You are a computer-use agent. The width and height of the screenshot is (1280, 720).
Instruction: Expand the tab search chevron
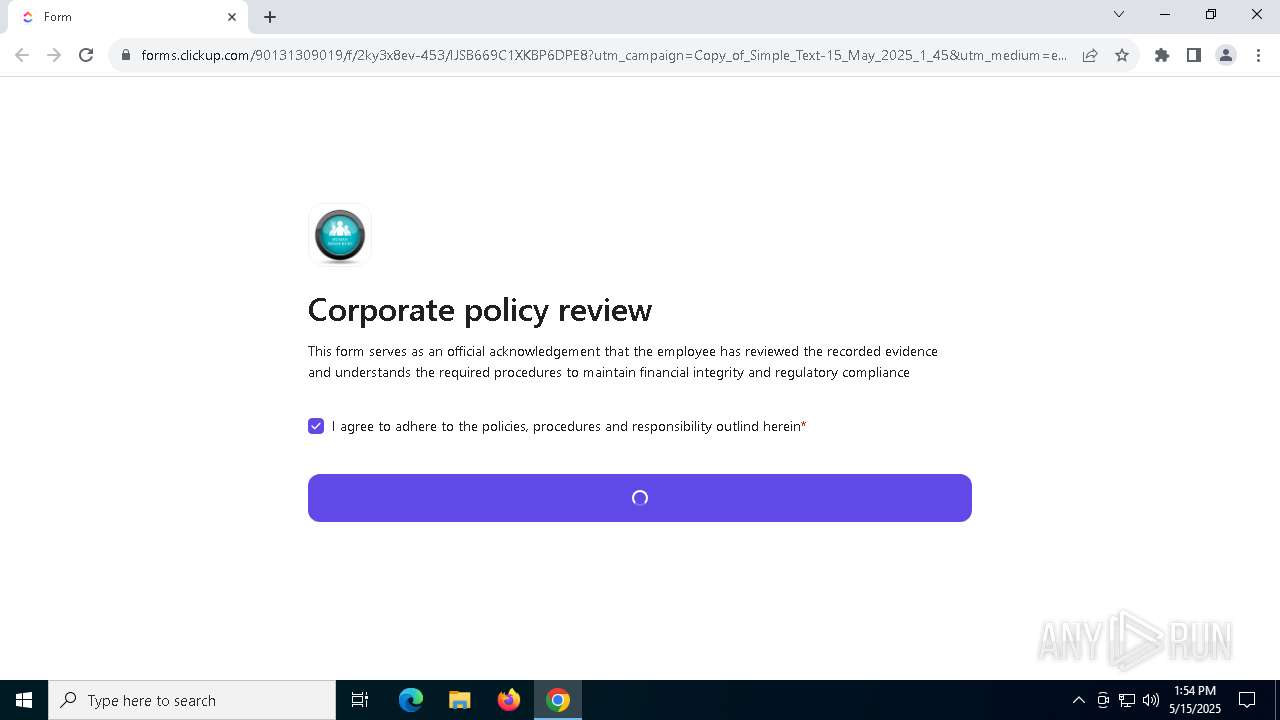pos(1119,14)
